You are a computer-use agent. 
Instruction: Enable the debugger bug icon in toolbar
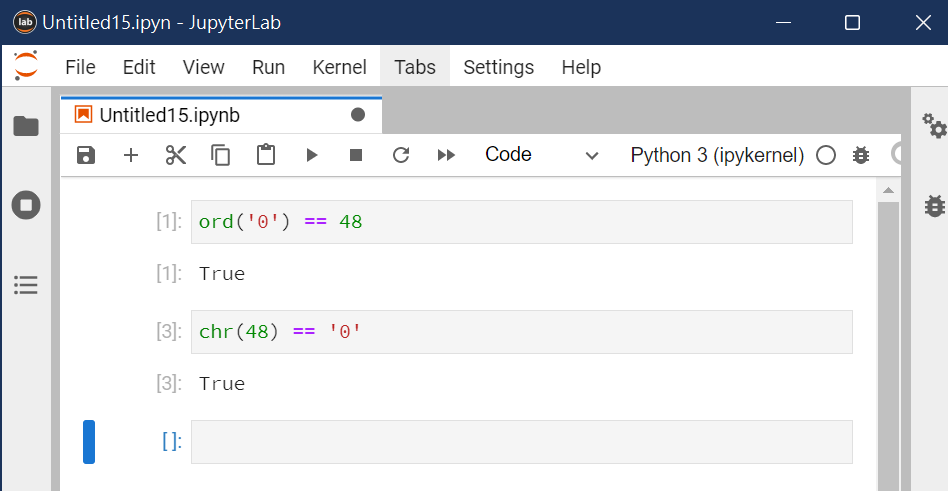[x=860, y=155]
